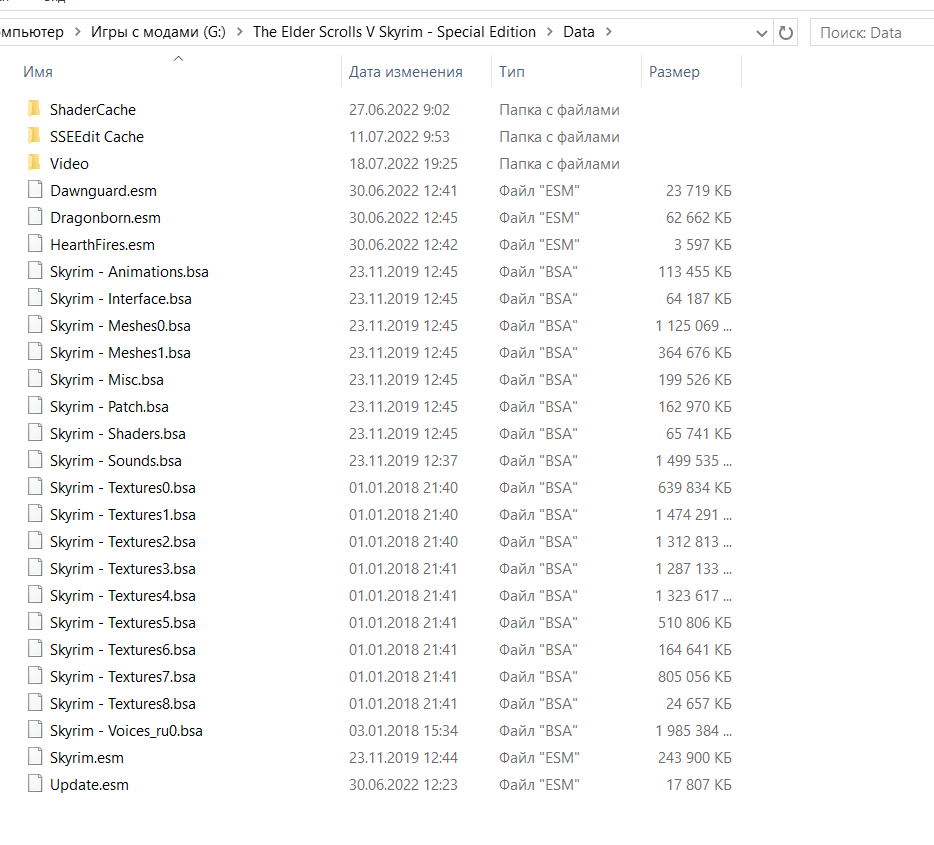Click the Update.esm file icon
The image size is (934, 845).
click(x=35, y=784)
